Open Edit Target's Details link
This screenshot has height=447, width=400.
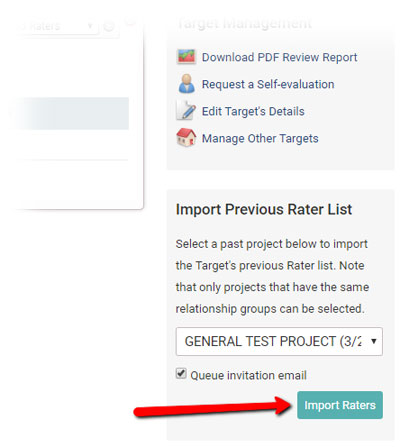(x=253, y=111)
